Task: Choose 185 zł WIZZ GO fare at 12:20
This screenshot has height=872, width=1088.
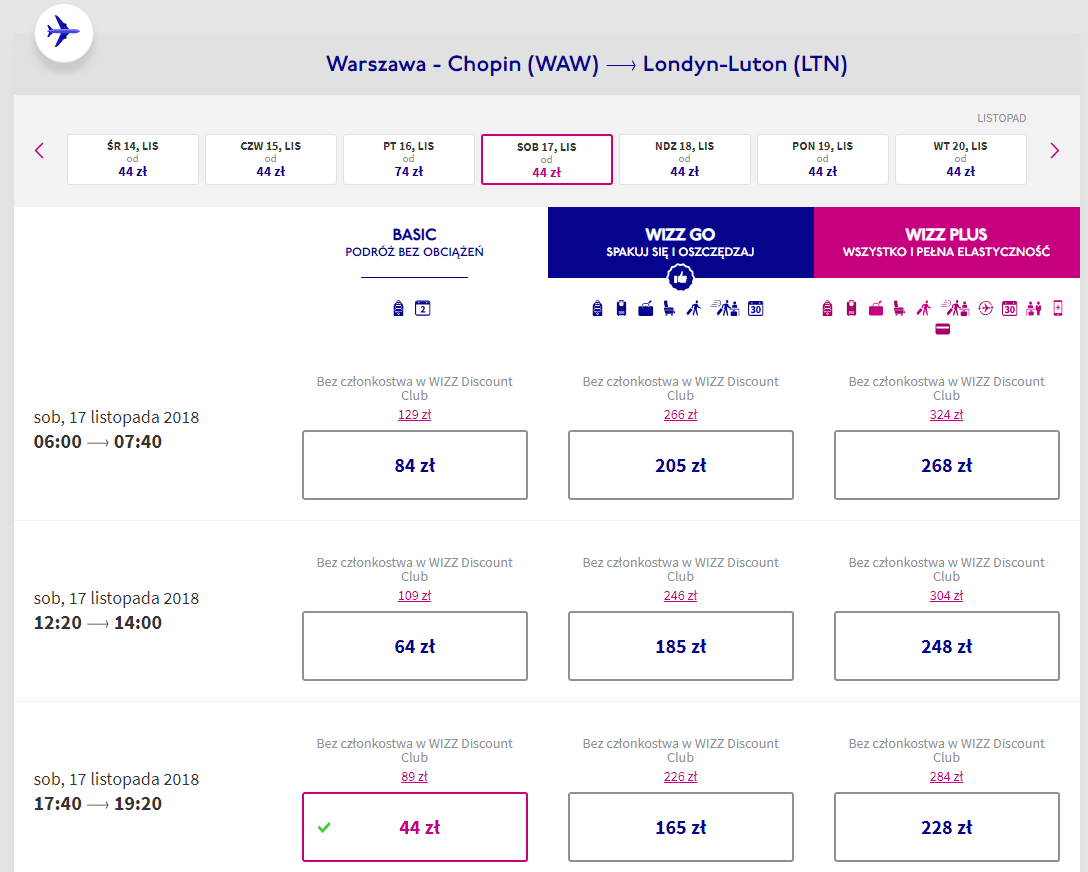Action: tap(681, 646)
